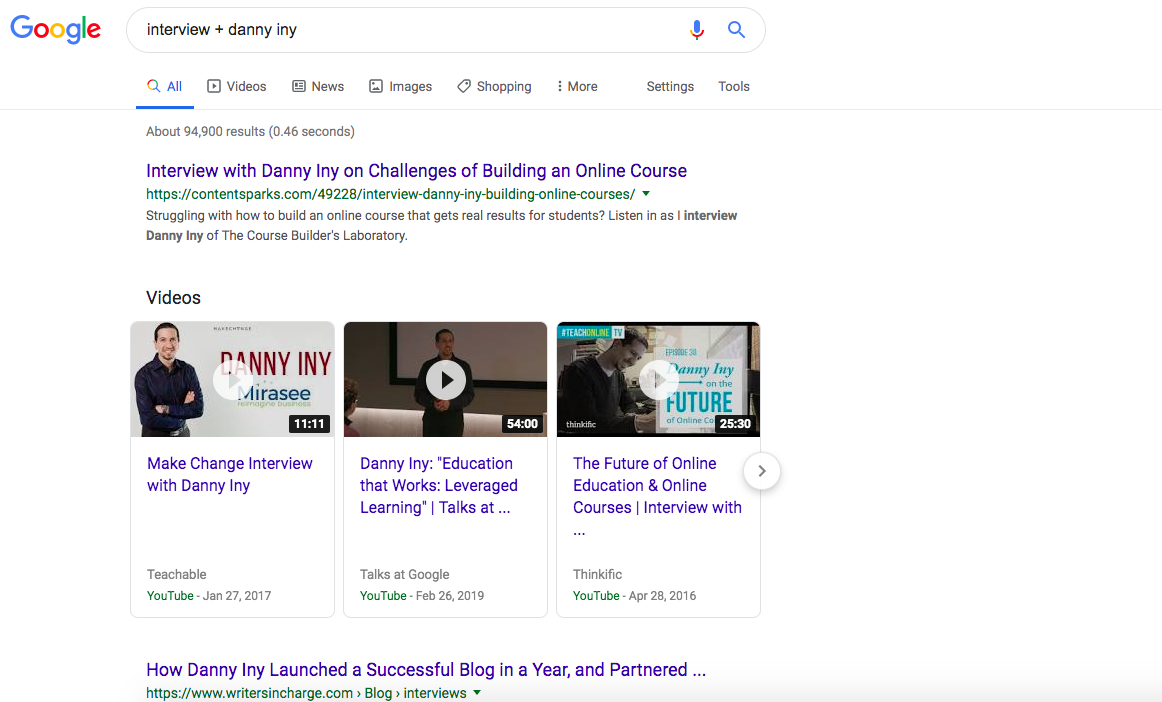Play the 'Make Change Interview' video thumbnail

pyautogui.click(x=233, y=380)
